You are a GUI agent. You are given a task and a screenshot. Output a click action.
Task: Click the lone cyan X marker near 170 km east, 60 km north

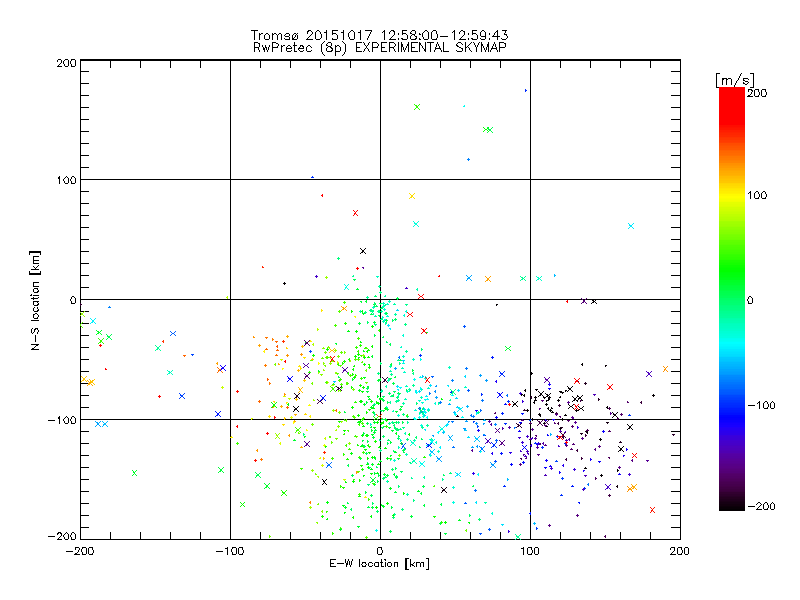(631, 226)
